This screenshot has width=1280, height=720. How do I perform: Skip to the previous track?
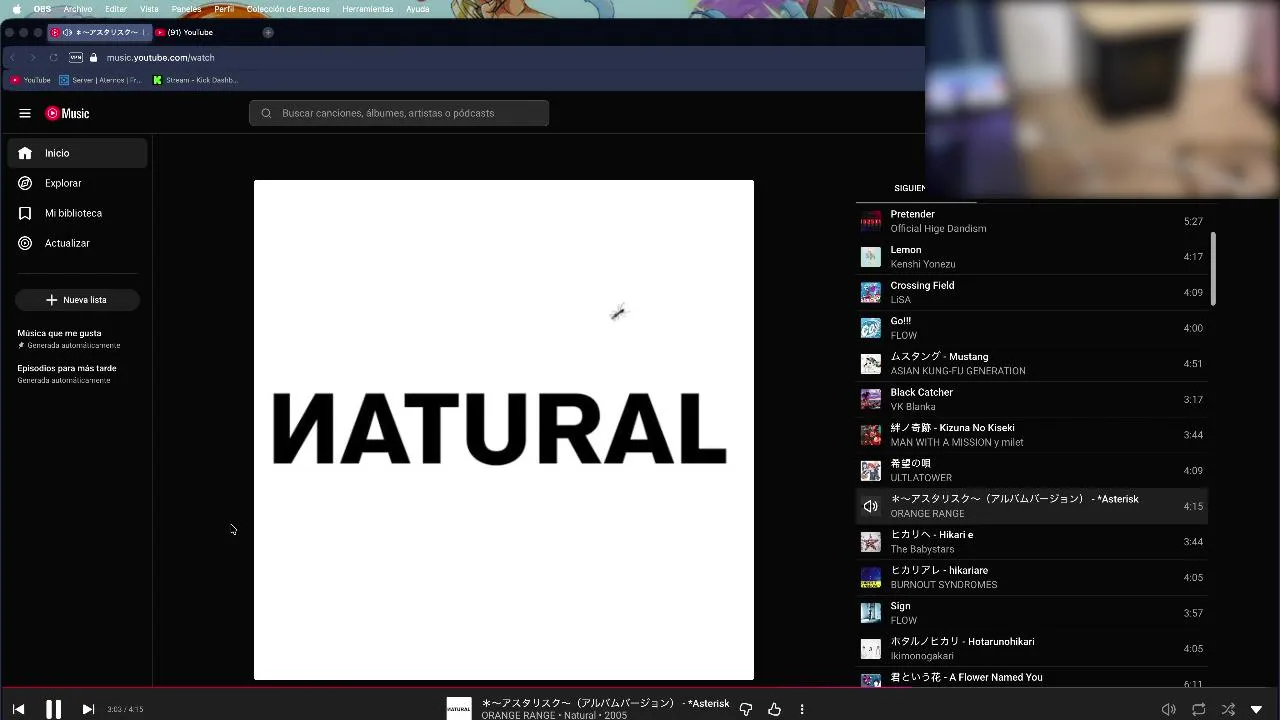pos(18,709)
